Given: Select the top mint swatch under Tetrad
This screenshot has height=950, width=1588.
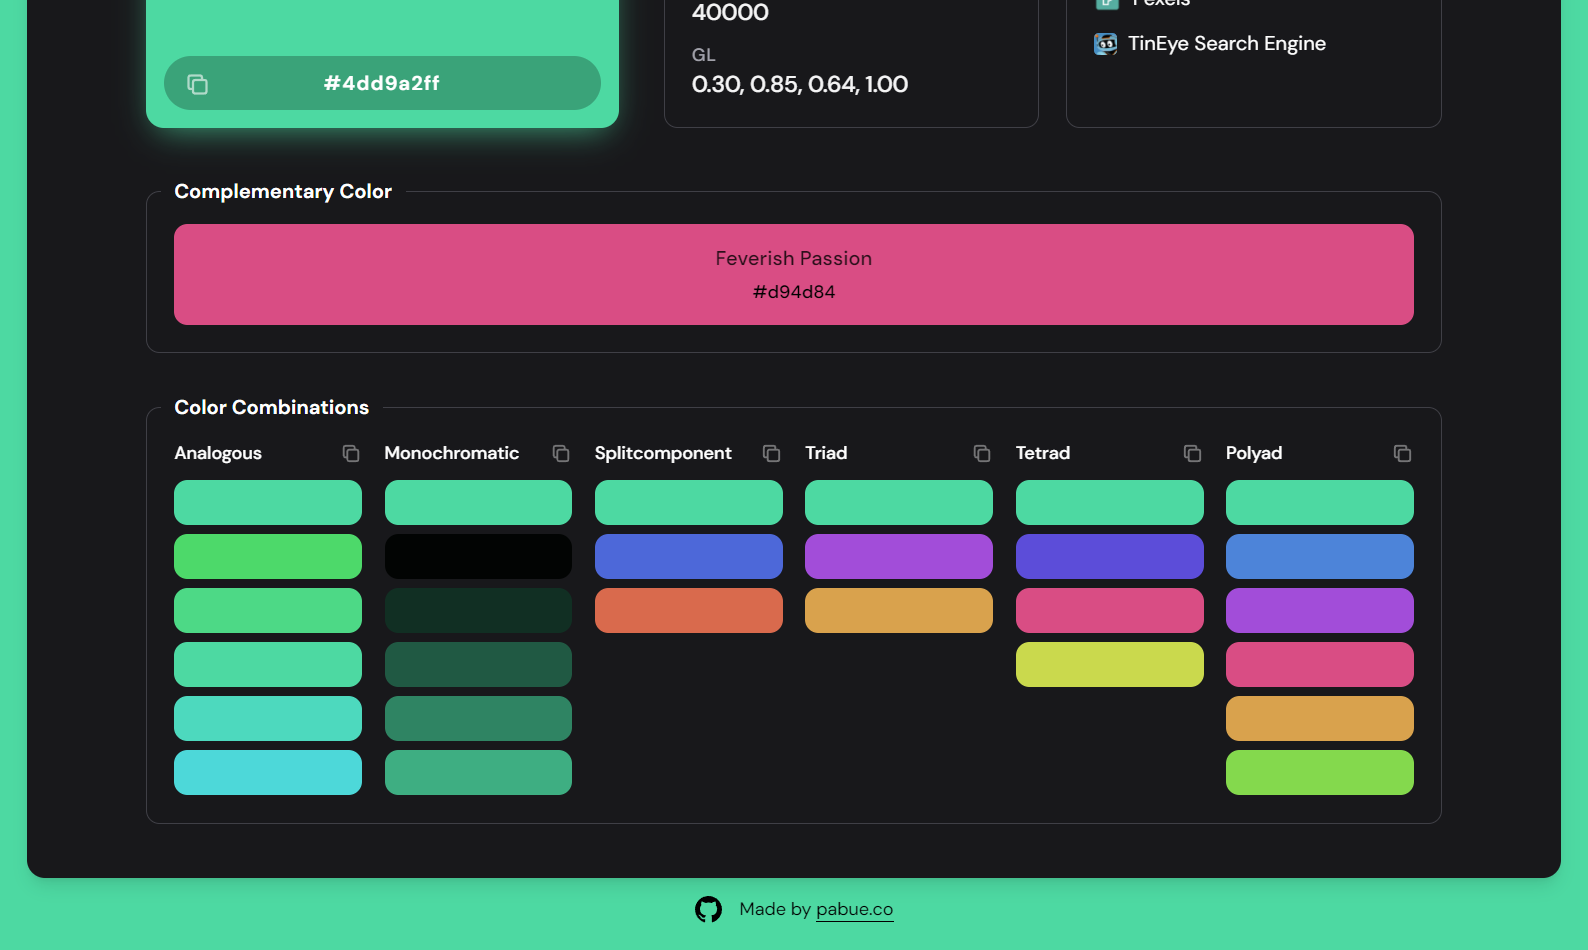Looking at the screenshot, I should pos(1110,502).
